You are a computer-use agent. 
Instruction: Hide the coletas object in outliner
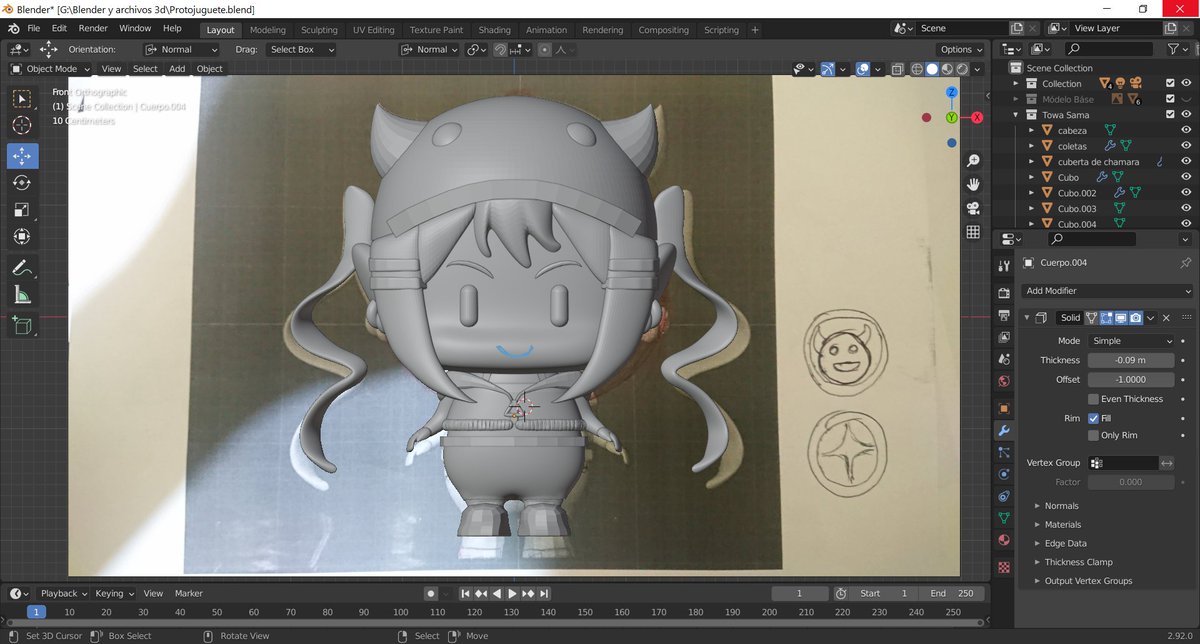pyautogui.click(x=1186, y=146)
